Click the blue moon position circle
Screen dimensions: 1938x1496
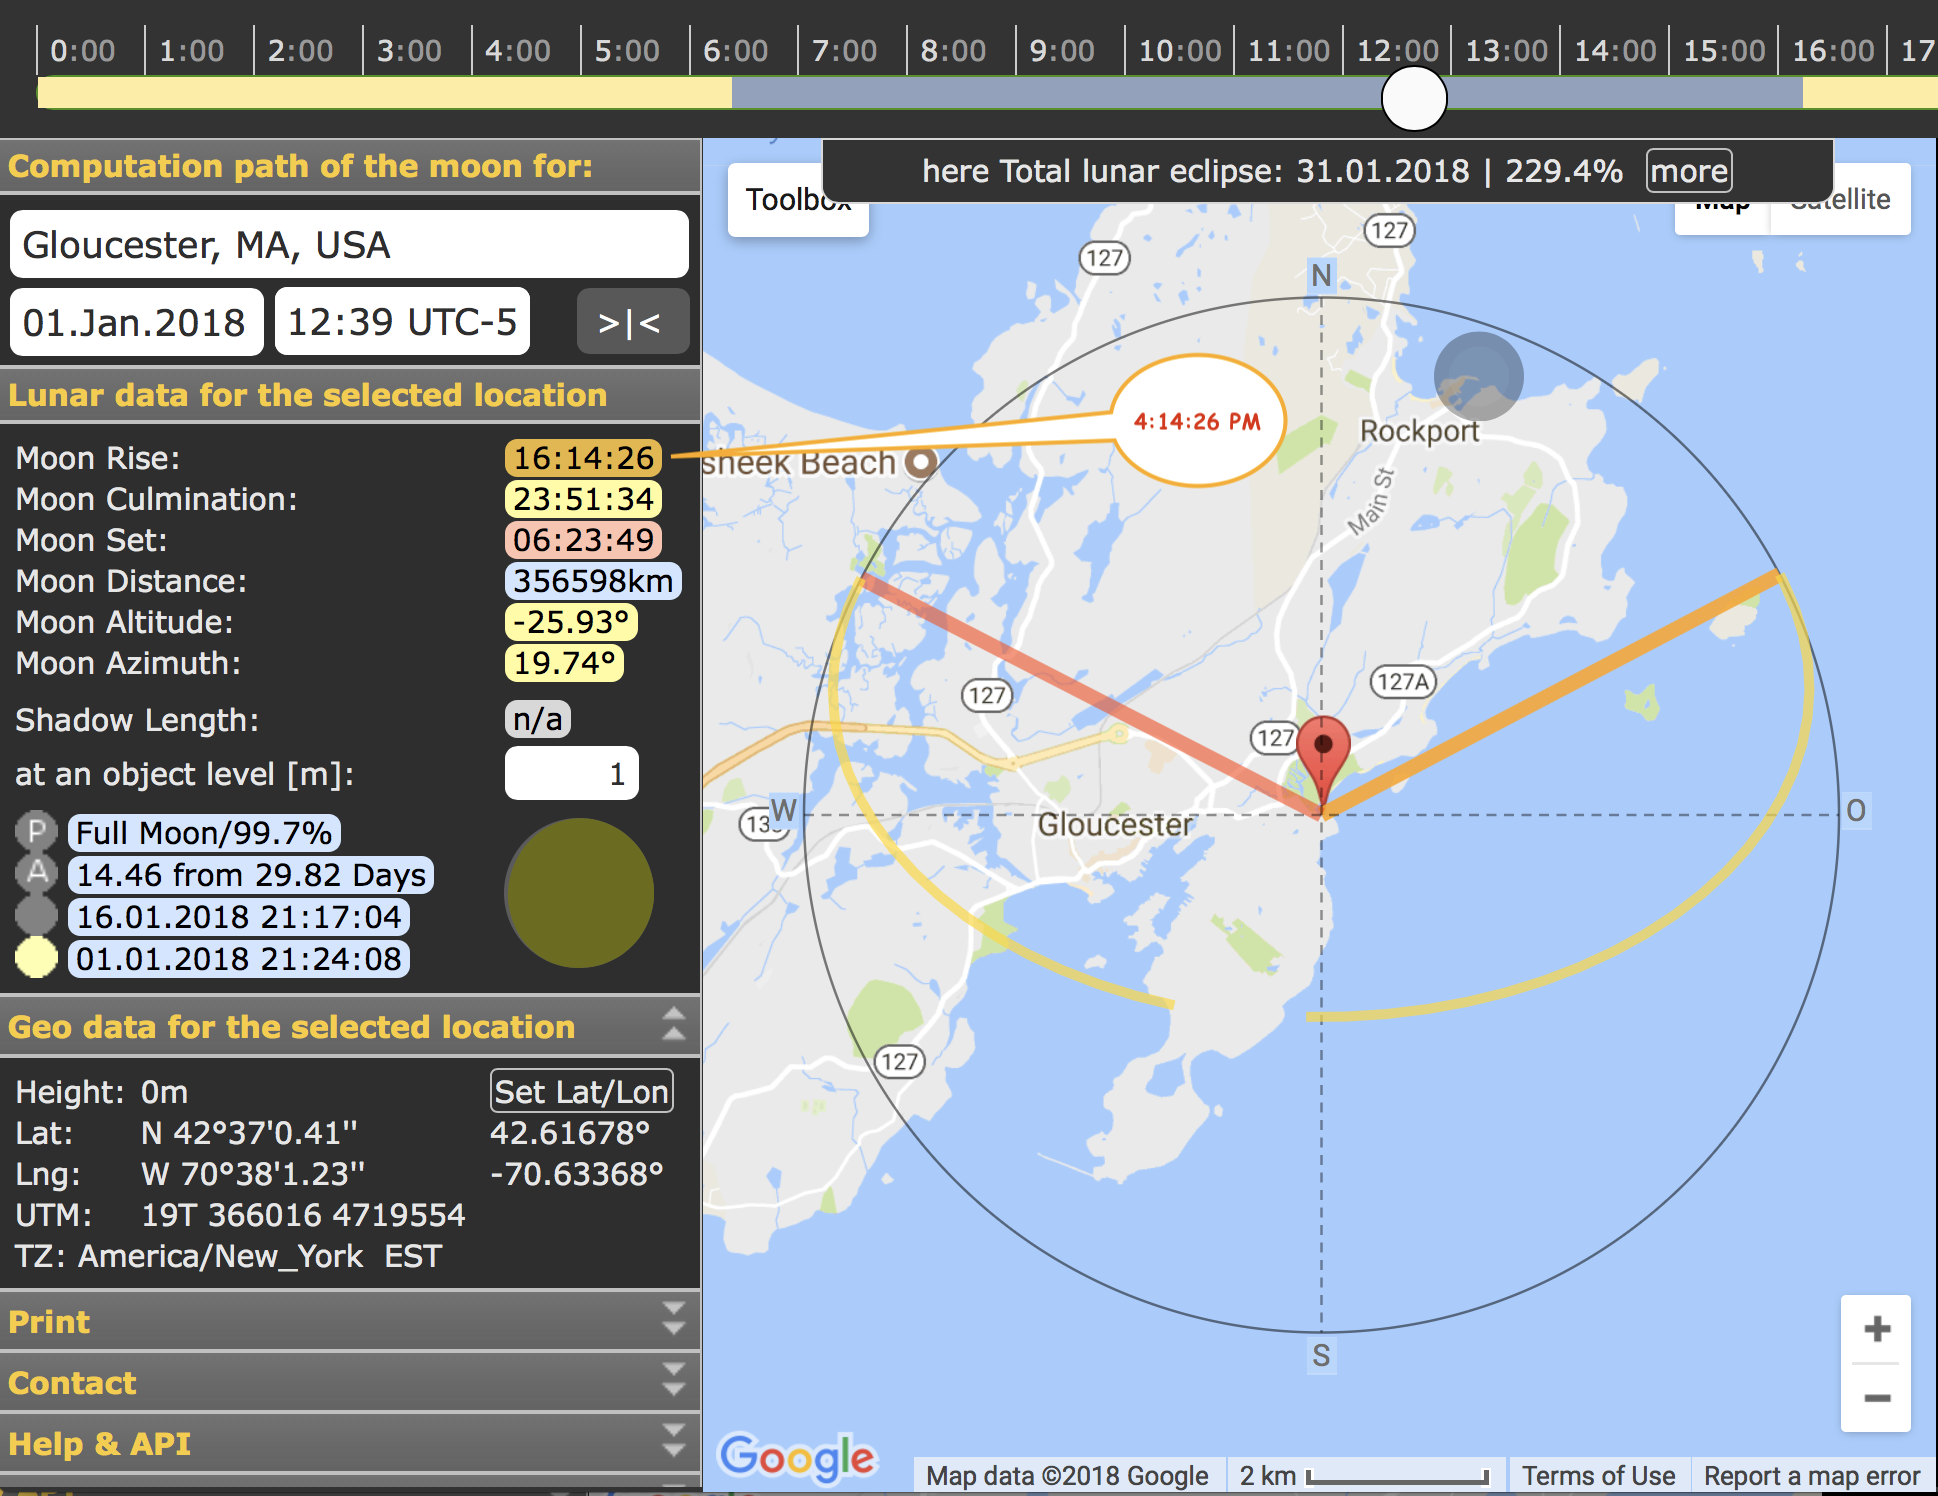coord(1478,376)
